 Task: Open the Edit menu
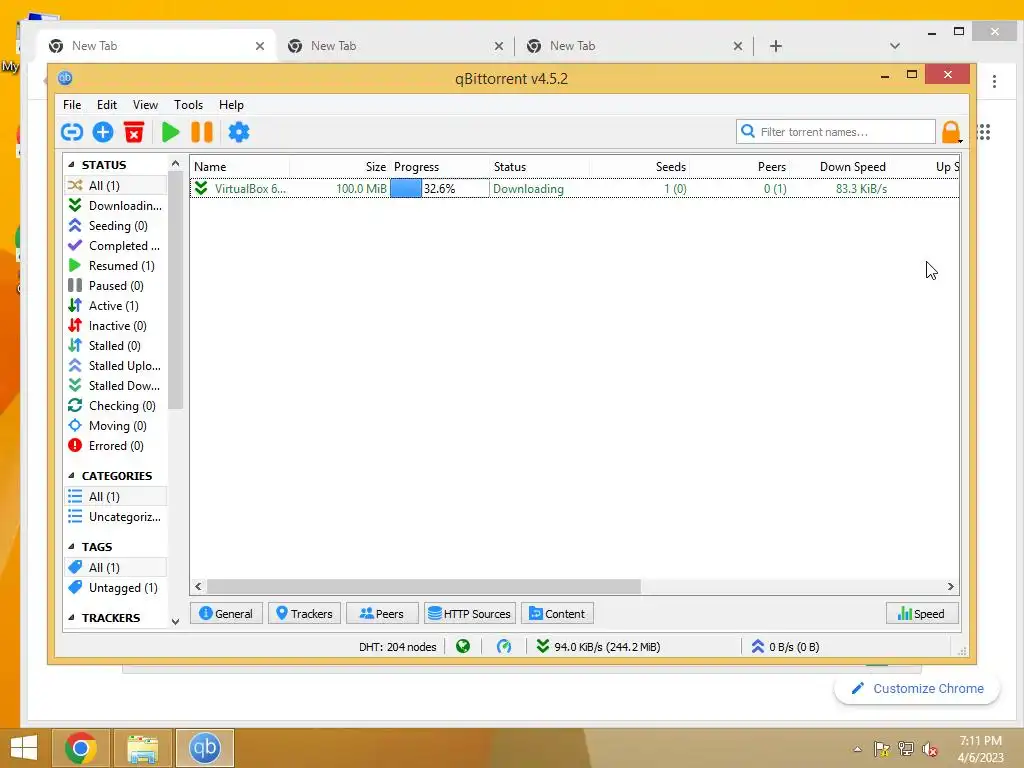106,104
